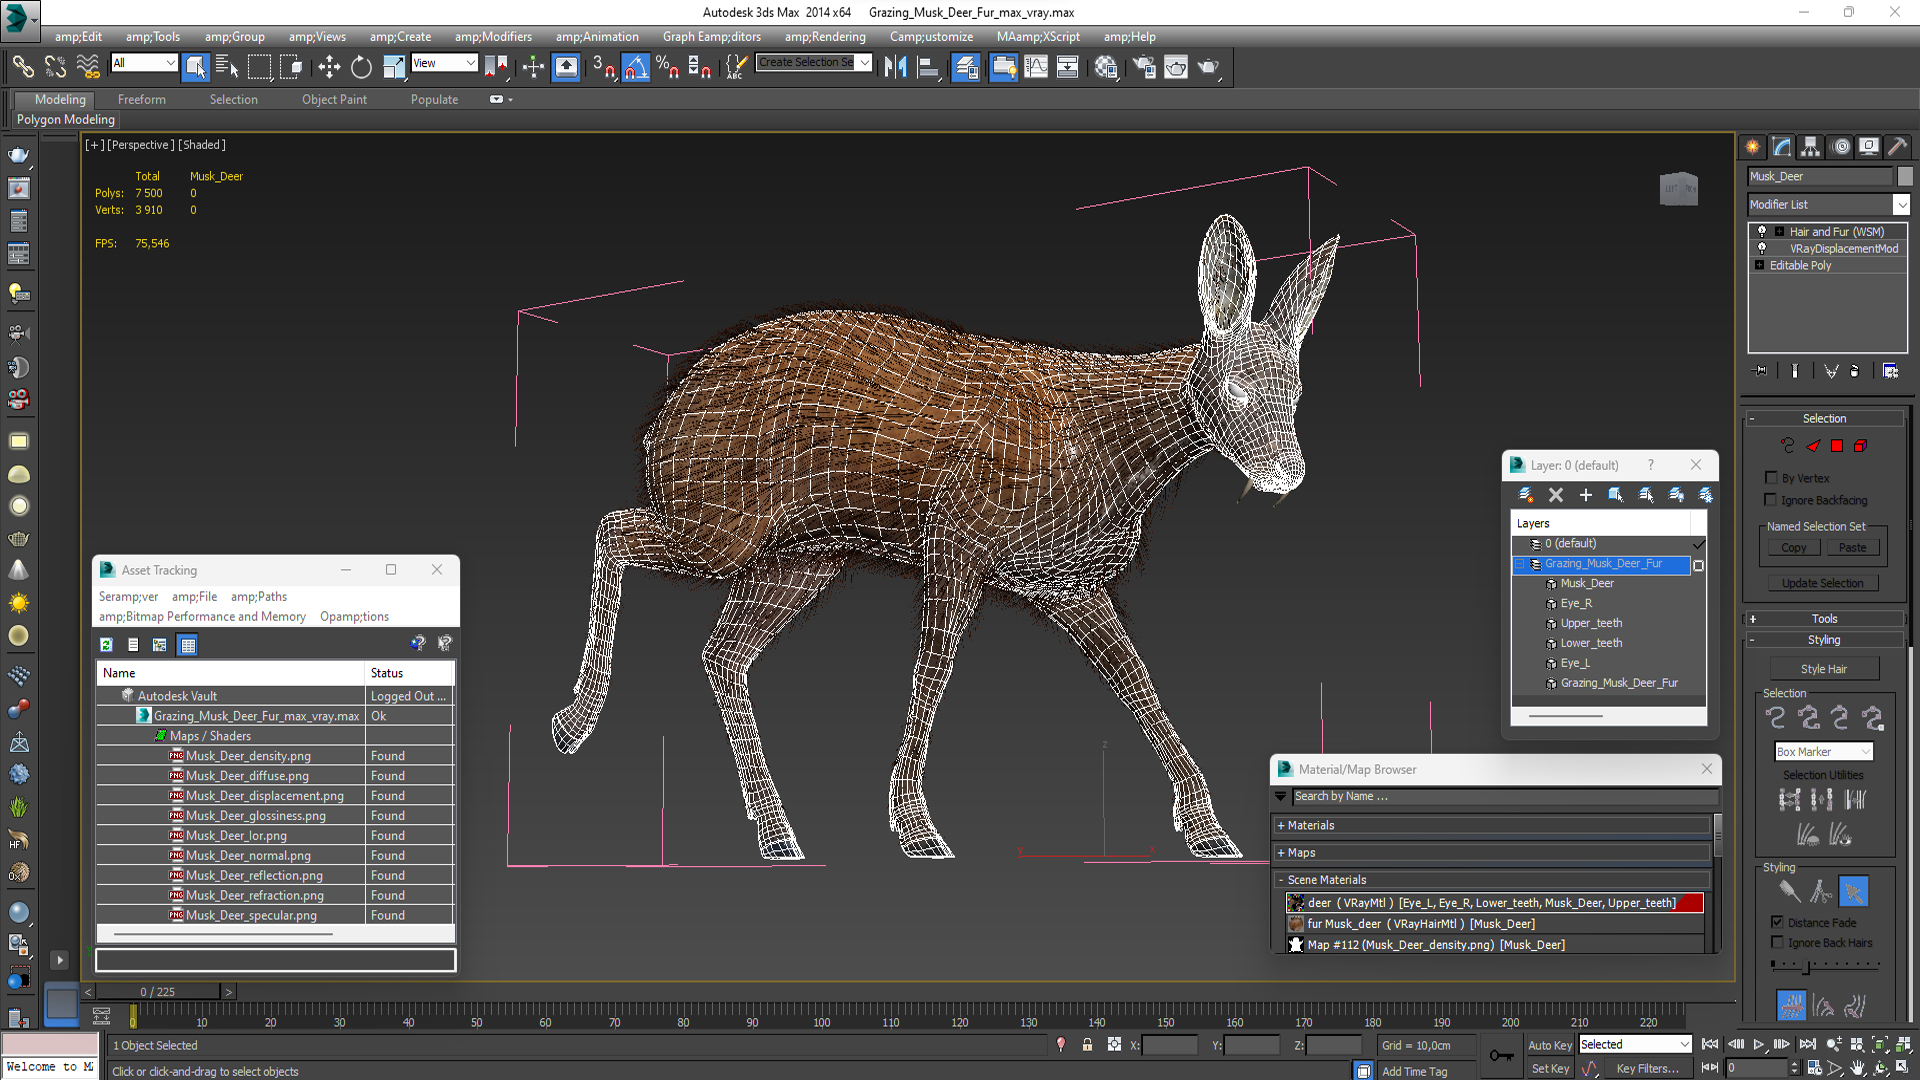The image size is (1920, 1080).
Task: Switch to Hierarchy command panel tab
Action: tap(1811, 147)
